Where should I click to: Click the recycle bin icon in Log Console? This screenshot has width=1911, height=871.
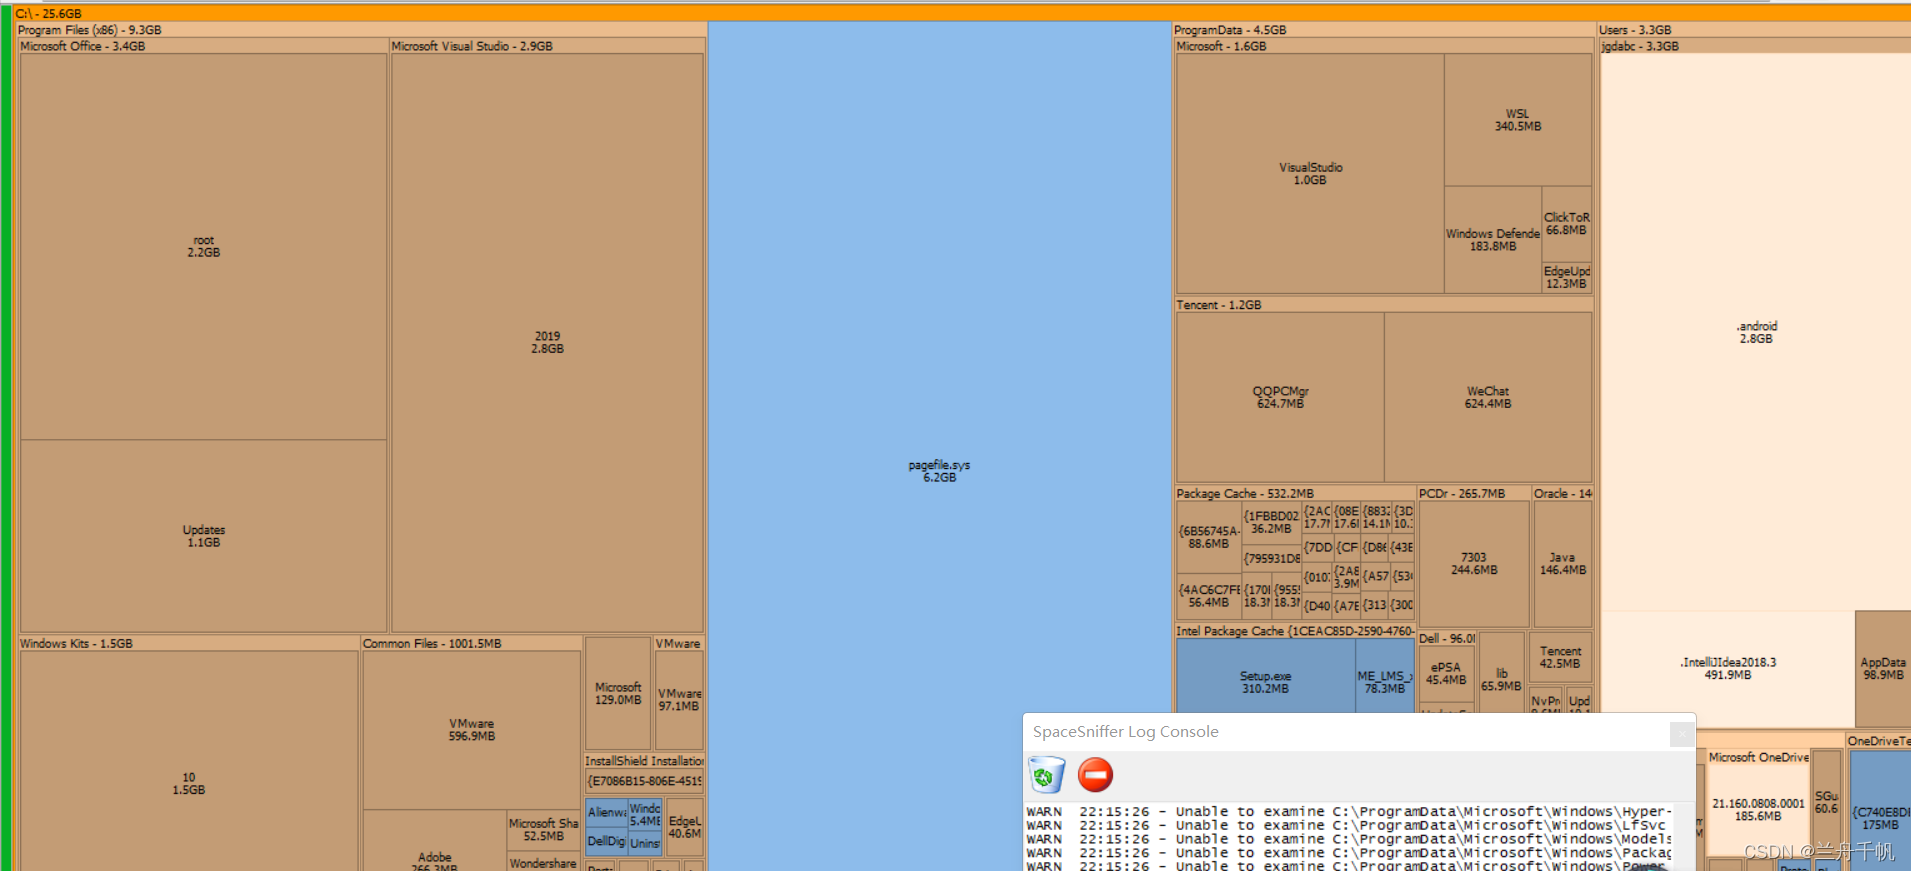tap(1046, 775)
